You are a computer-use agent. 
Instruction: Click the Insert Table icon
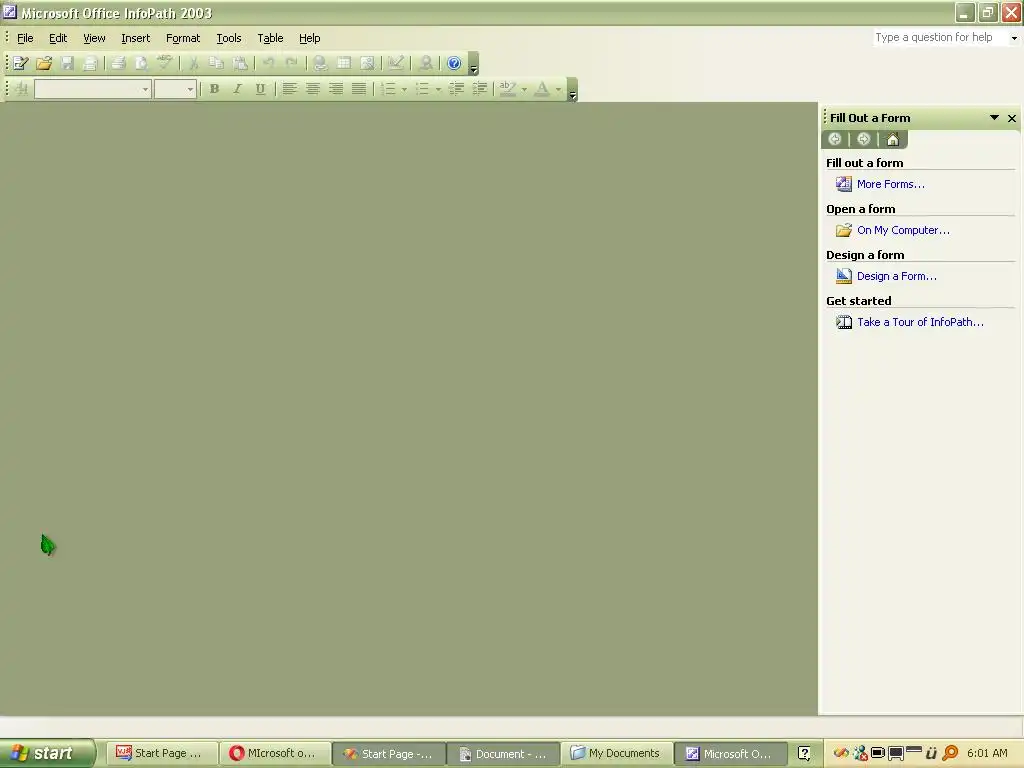click(344, 63)
